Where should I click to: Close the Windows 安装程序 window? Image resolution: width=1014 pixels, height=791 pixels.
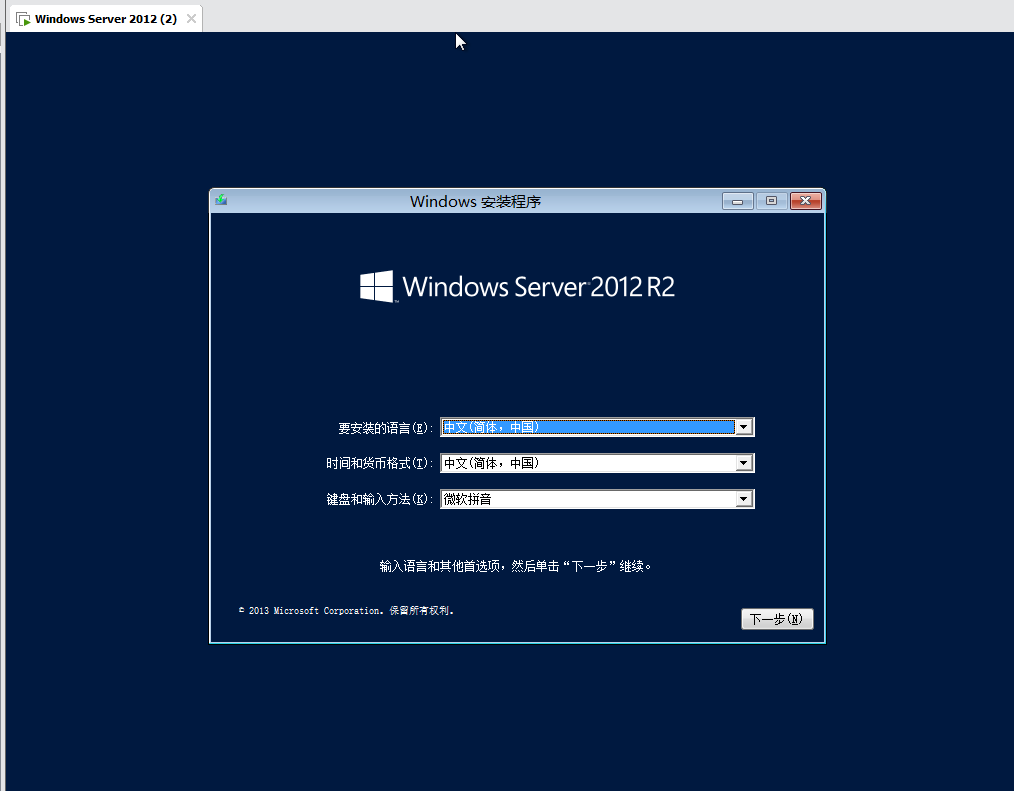click(805, 201)
